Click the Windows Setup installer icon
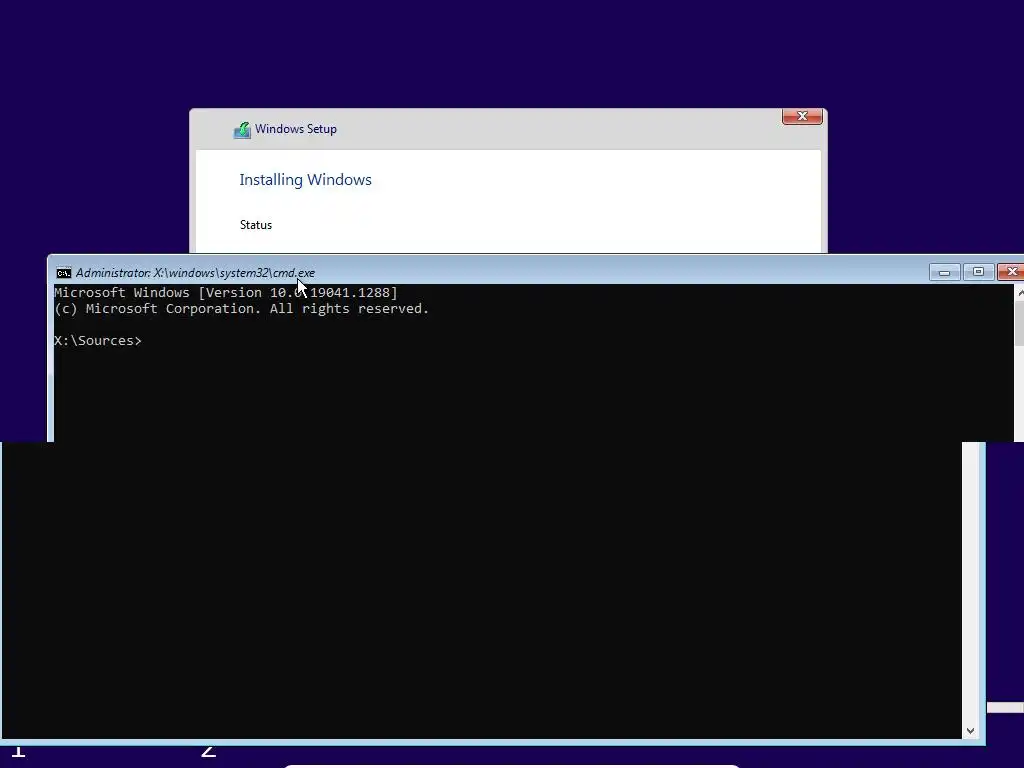This screenshot has height=768, width=1024. [242, 130]
